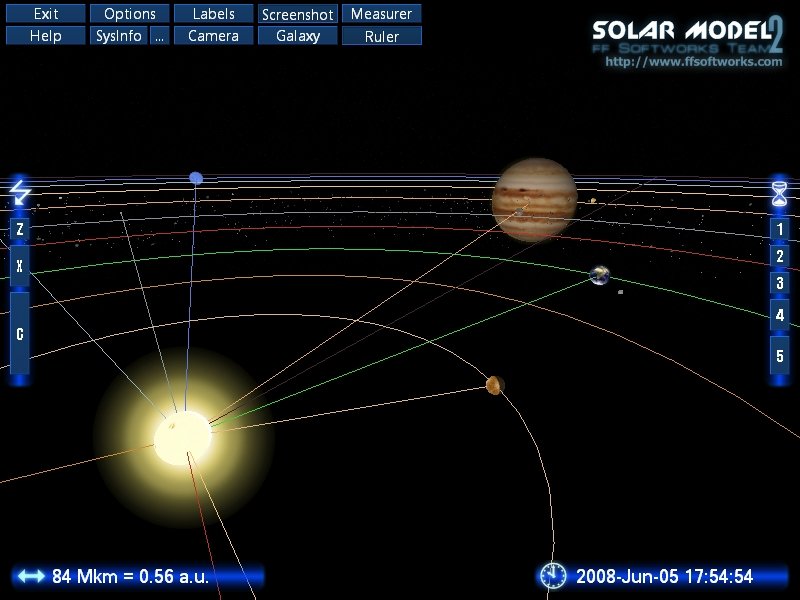Click the clock icon beside the date
800x600 pixels.
[x=552, y=575]
